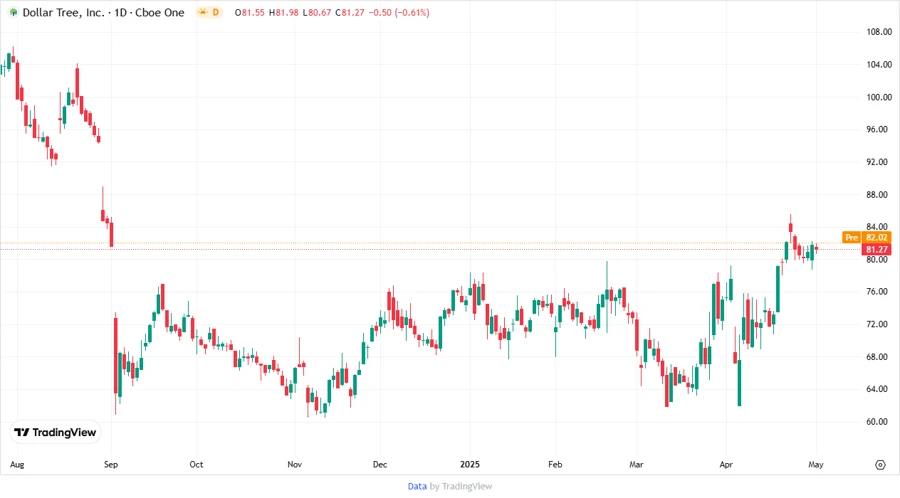Click the Nov label on time axis

click(x=294, y=465)
